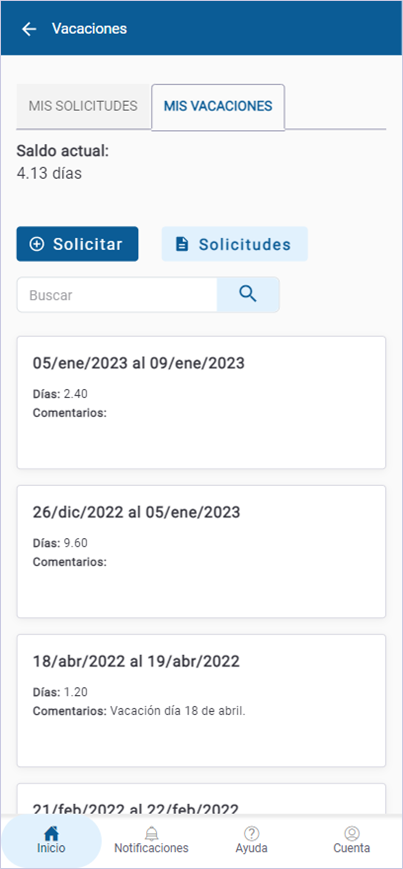Open Notificaciones via the bell icon

151,833
